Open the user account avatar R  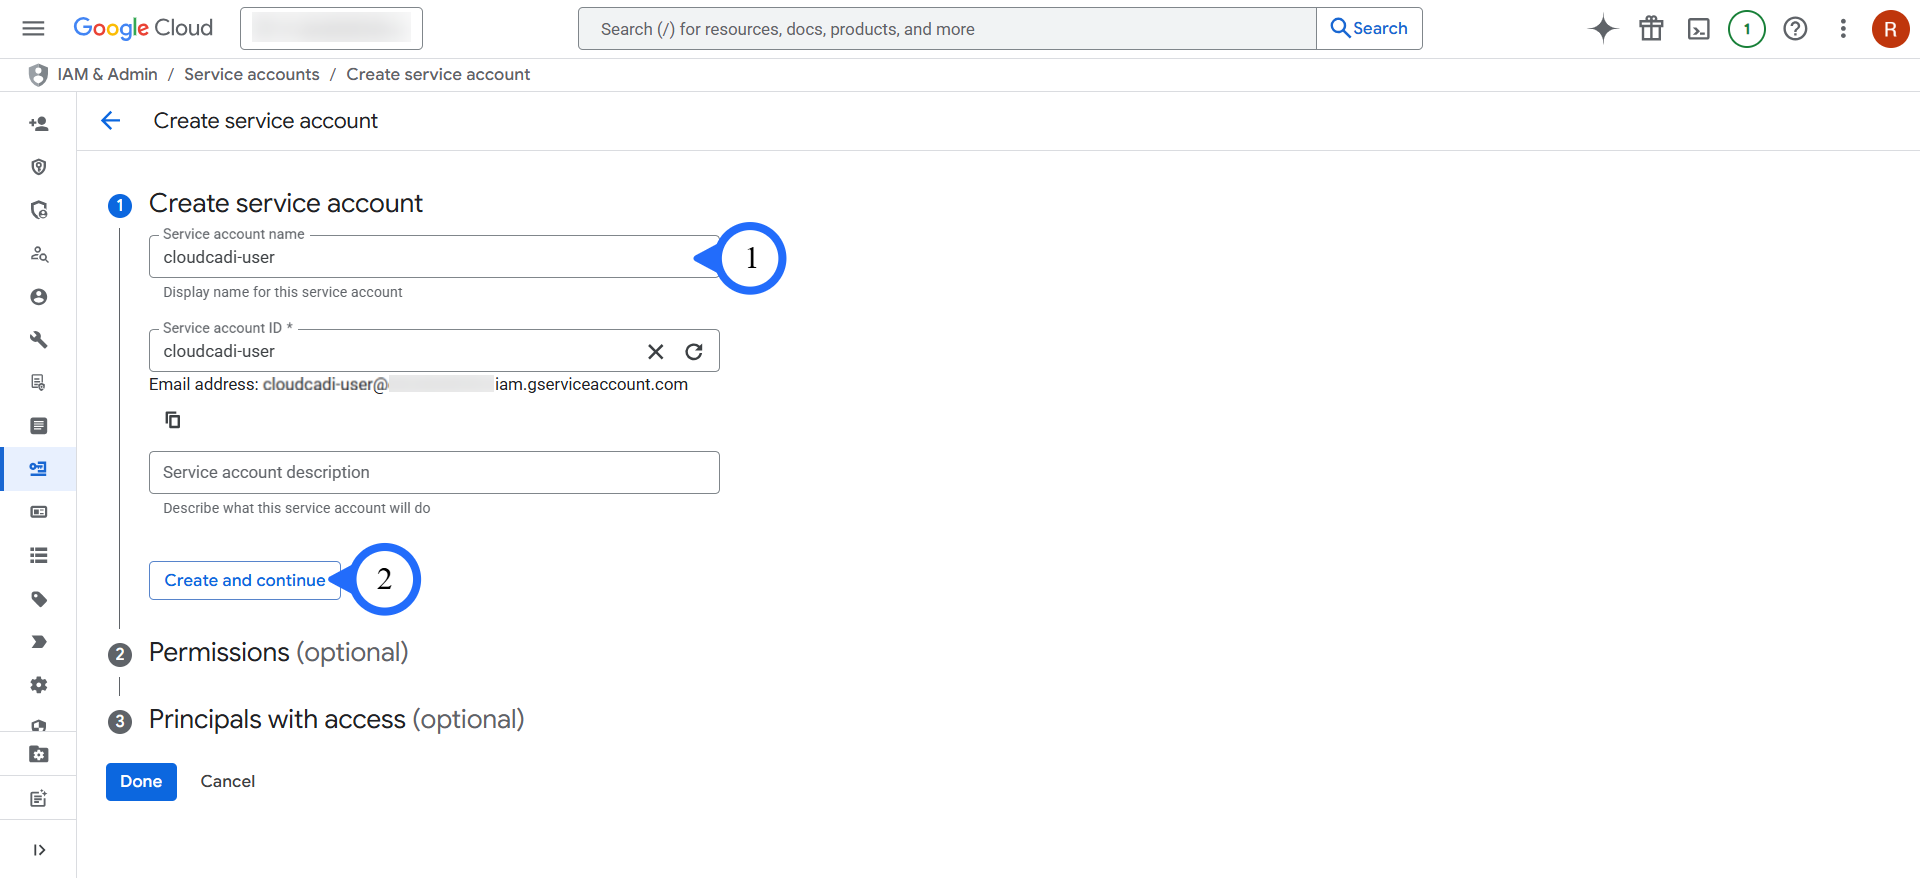[1889, 29]
